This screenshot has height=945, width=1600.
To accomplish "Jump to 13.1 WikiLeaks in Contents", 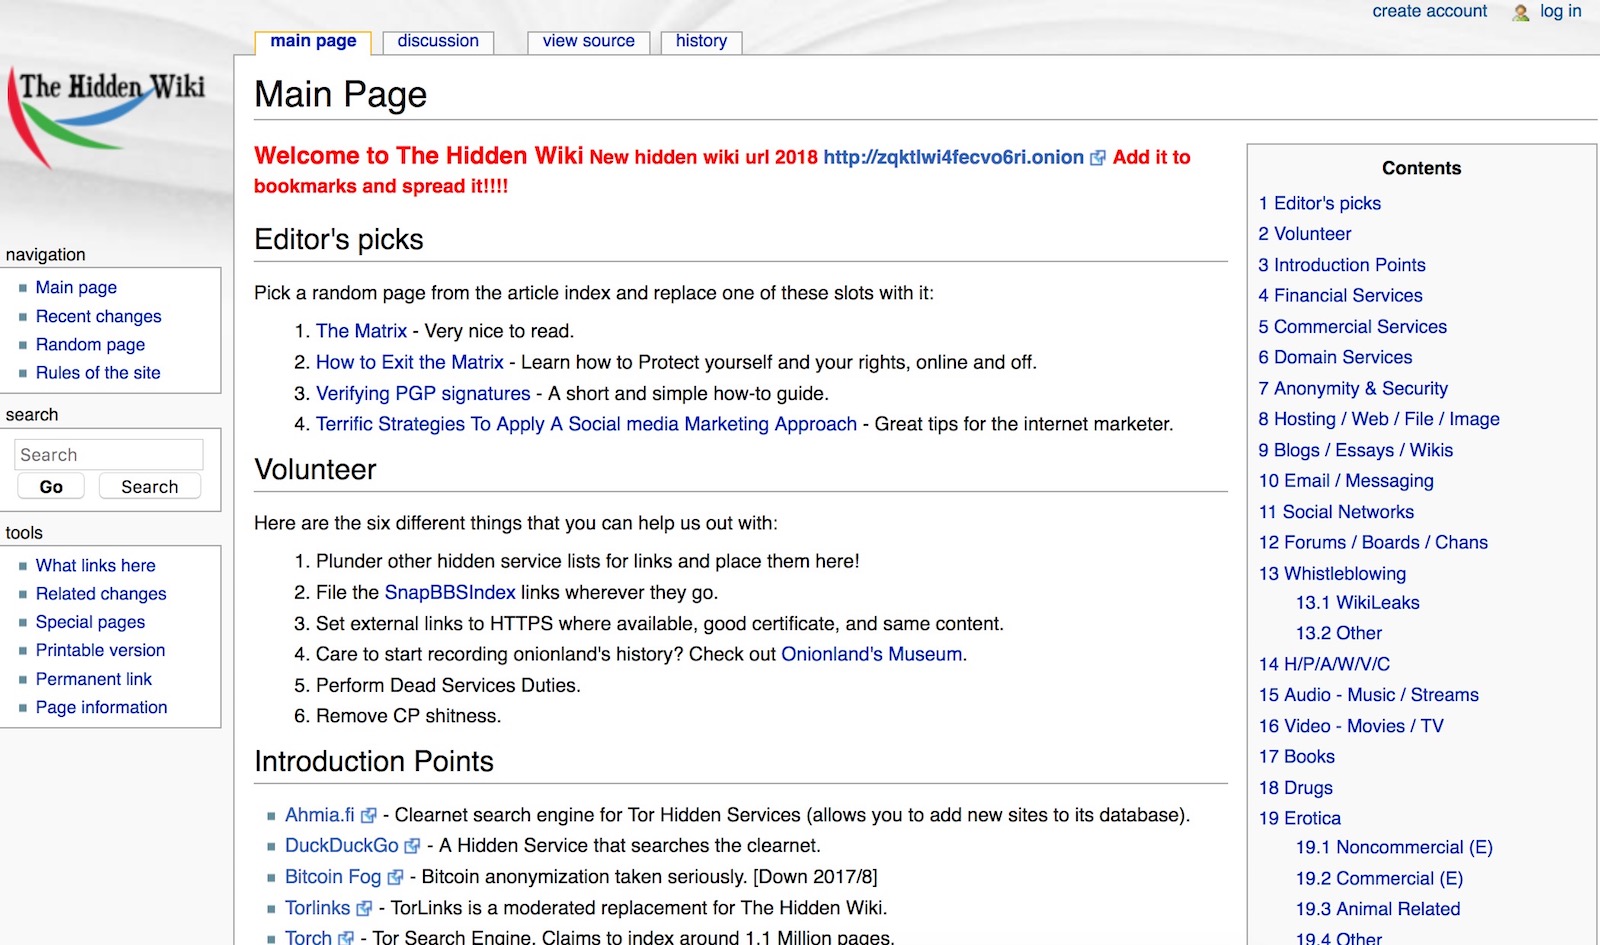I will tap(1357, 603).
